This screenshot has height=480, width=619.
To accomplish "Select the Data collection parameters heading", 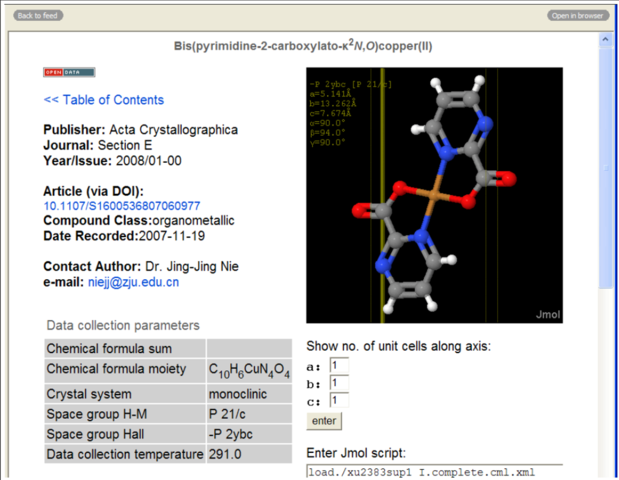I will click(123, 325).
